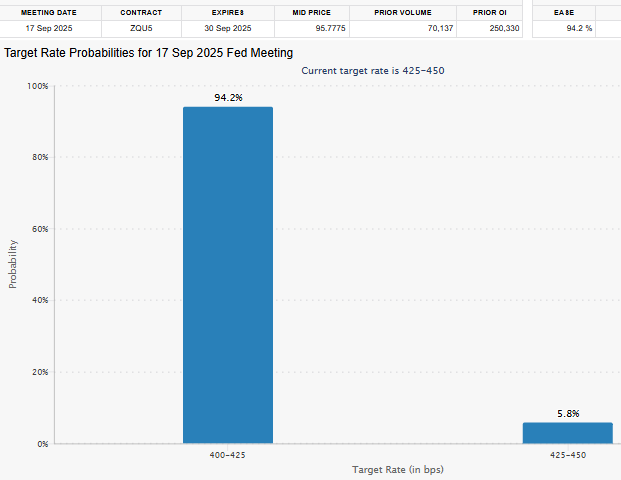Viewport: 621px width, 480px height.
Task: Click the 94.2% bar for 400-425
Action: pyautogui.click(x=228, y=275)
